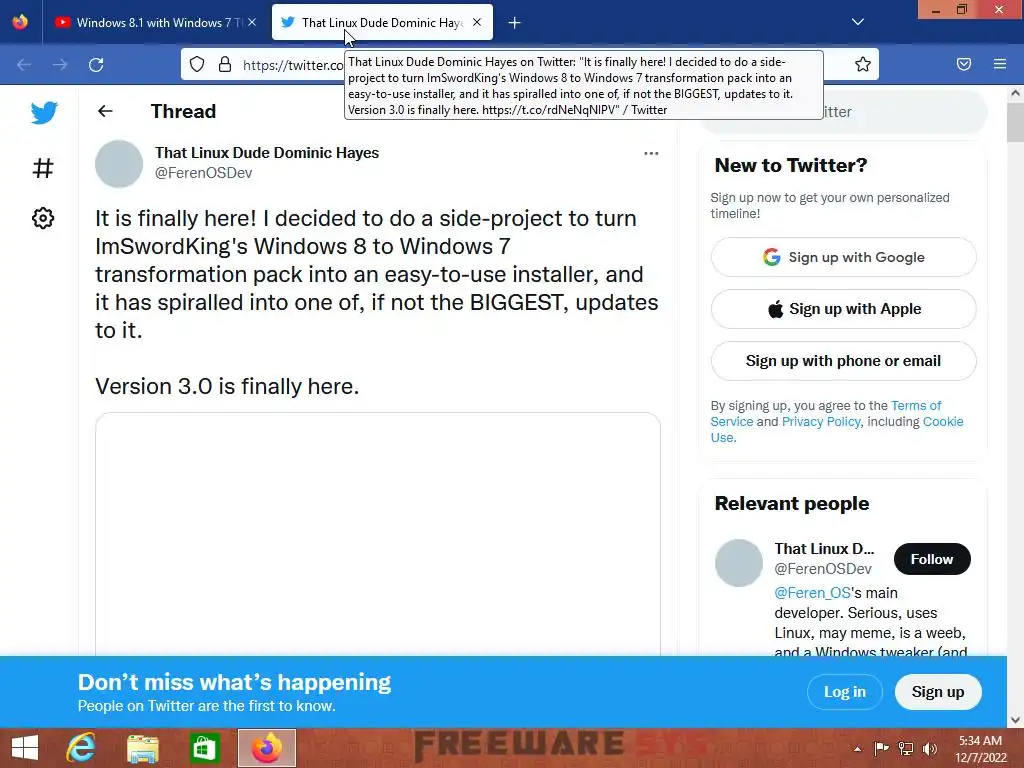Open Twitter settings gear icon
The image size is (1024, 768).
43,218
